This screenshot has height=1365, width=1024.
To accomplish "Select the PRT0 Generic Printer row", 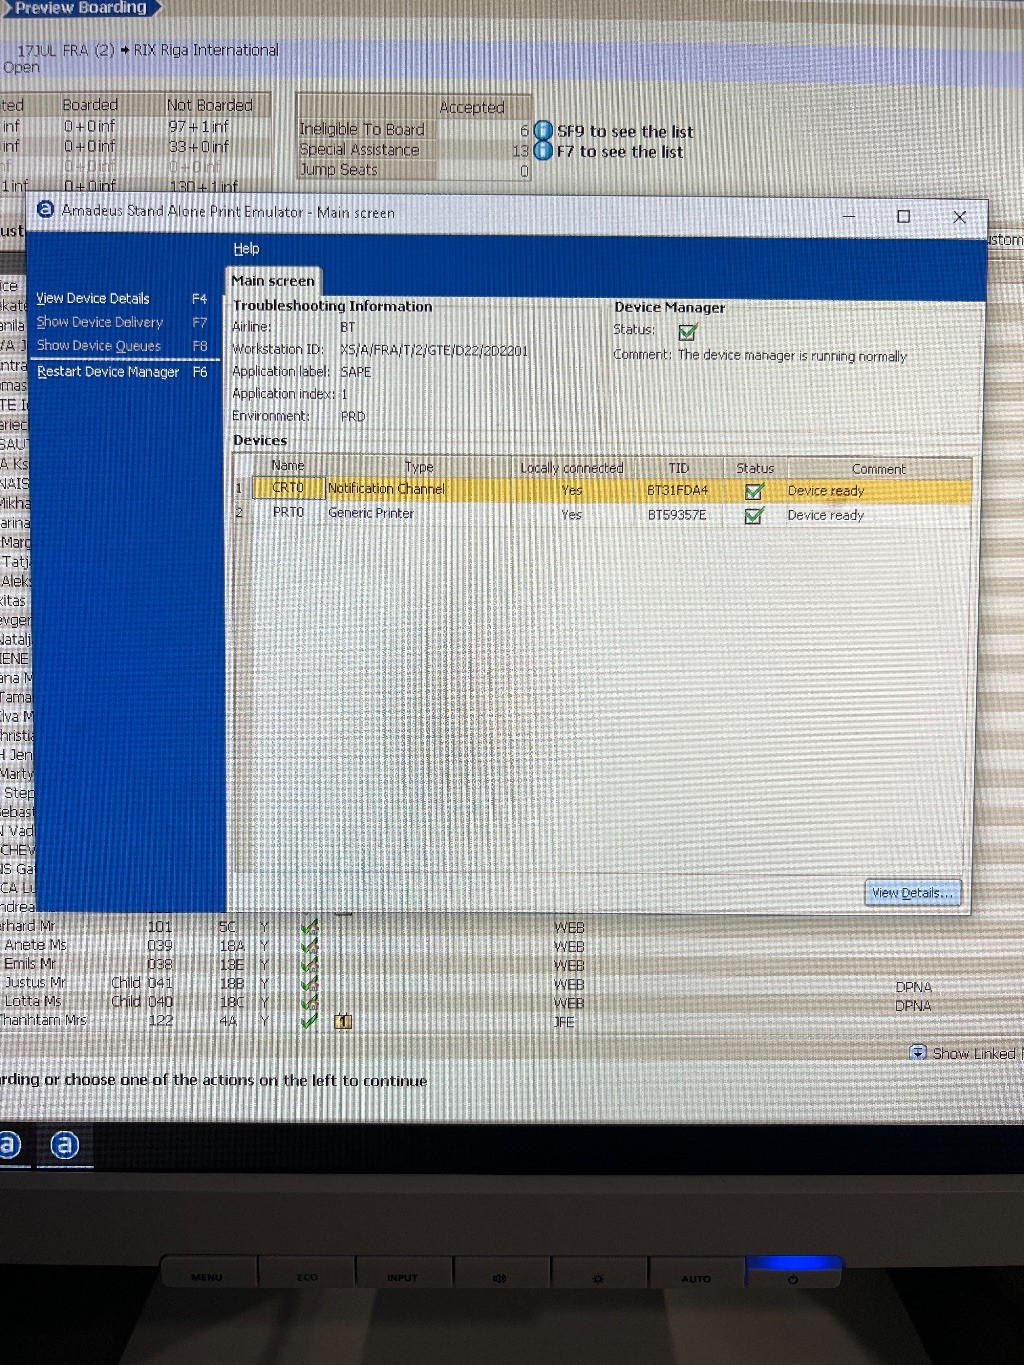I will coord(370,514).
